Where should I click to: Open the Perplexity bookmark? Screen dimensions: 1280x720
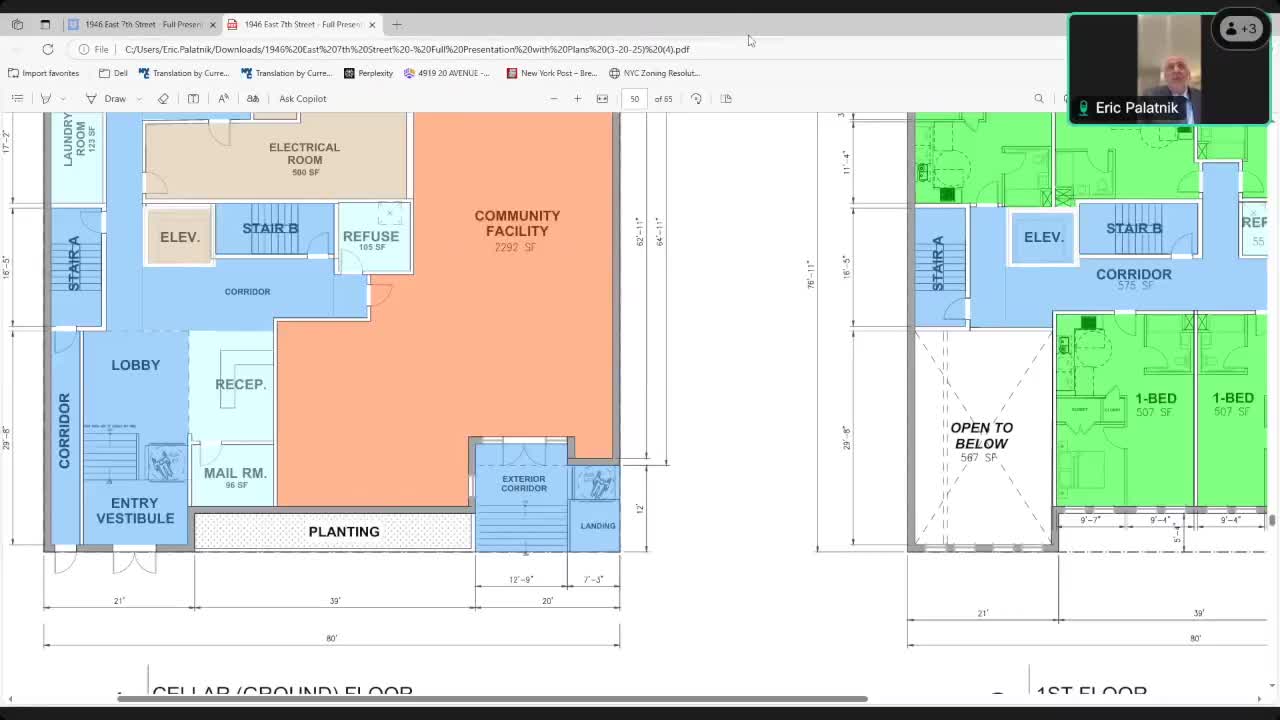pyautogui.click(x=368, y=73)
